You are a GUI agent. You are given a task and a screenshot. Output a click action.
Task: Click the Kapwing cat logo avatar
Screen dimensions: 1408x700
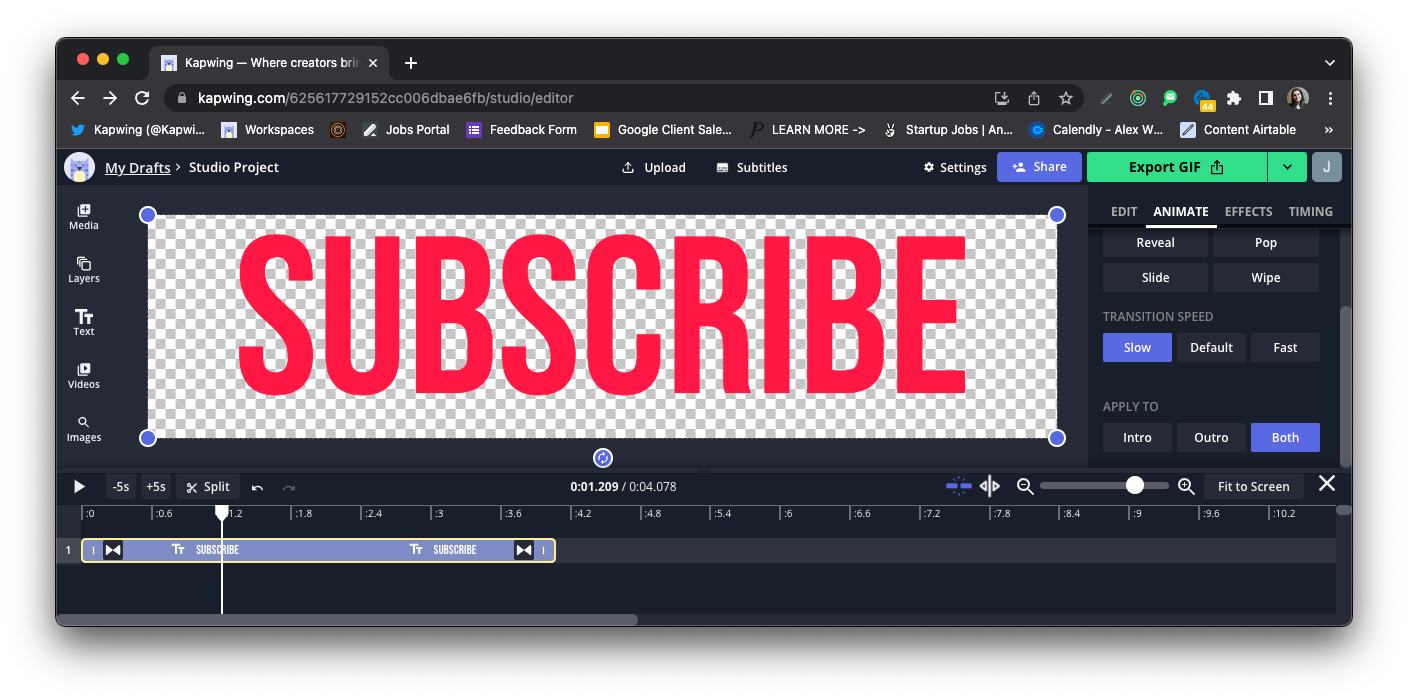click(80, 167)
